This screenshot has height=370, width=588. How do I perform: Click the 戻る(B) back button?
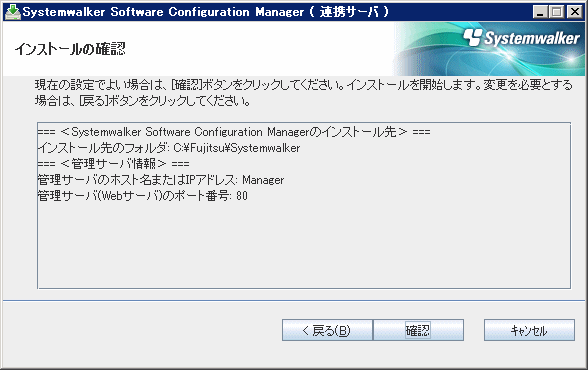(x=327, y=330)
